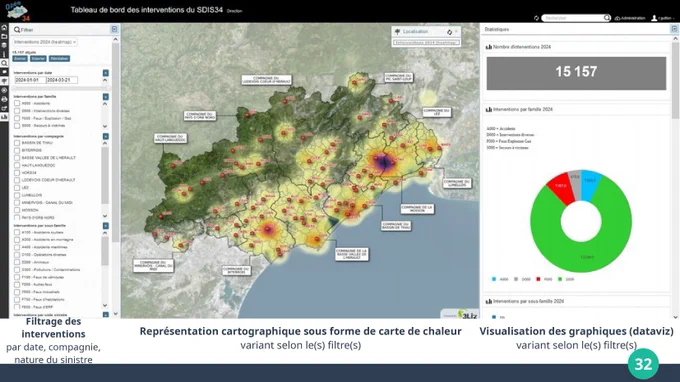
Task: Click the up arrow of the sous-famille list
Action: point(105,233)
